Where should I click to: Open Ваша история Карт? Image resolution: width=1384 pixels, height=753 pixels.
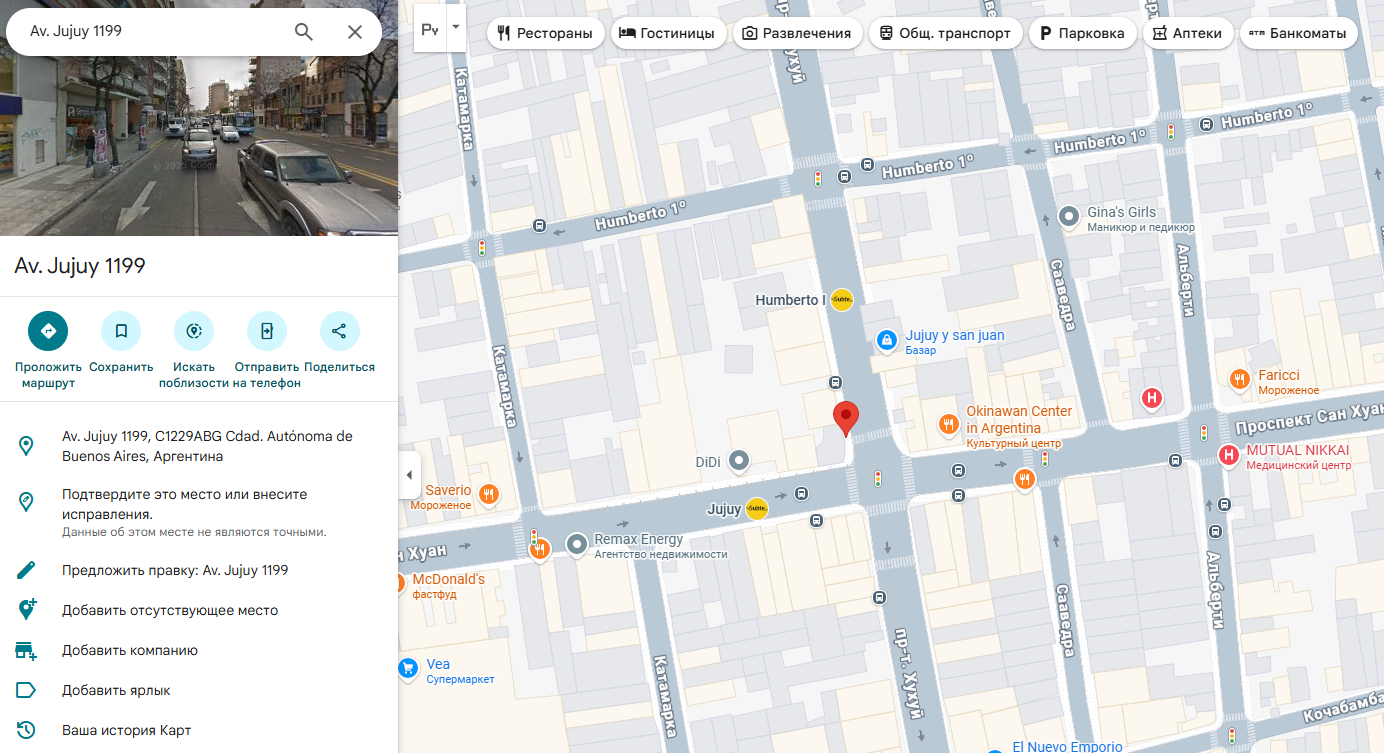pos(126,730)
